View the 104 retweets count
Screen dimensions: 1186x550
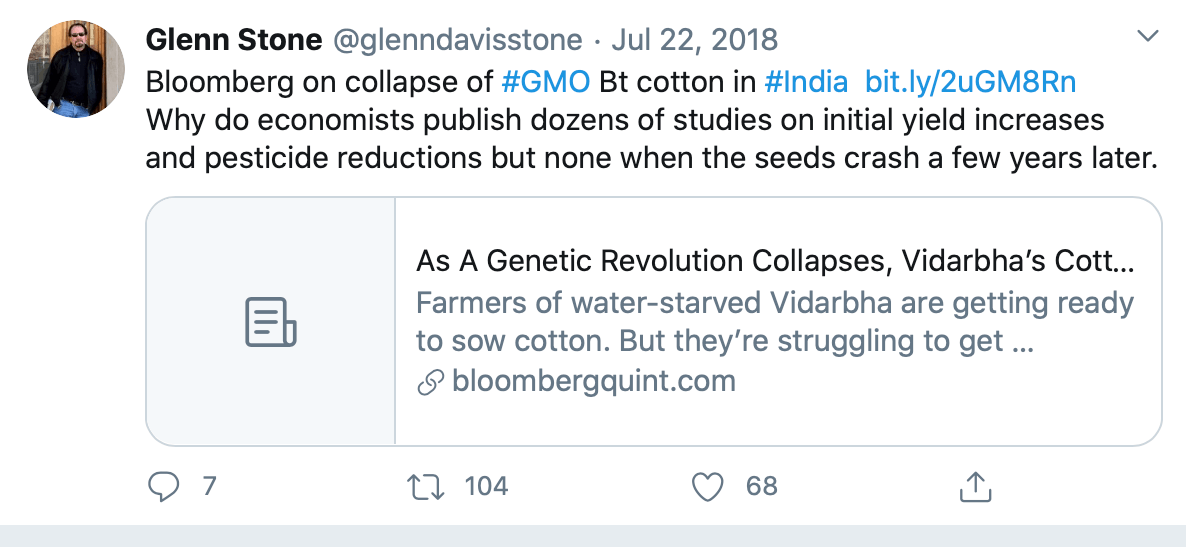(486, 486)
